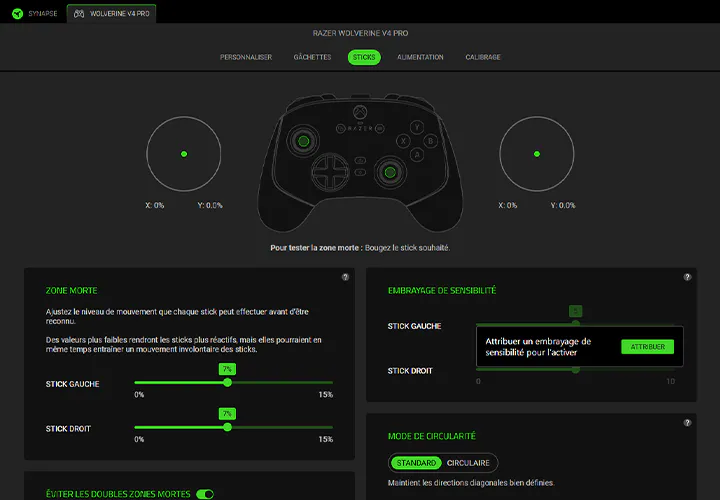Click the Attribuer button
This screenshot has height=500, width=720.
tap(647, 347)
